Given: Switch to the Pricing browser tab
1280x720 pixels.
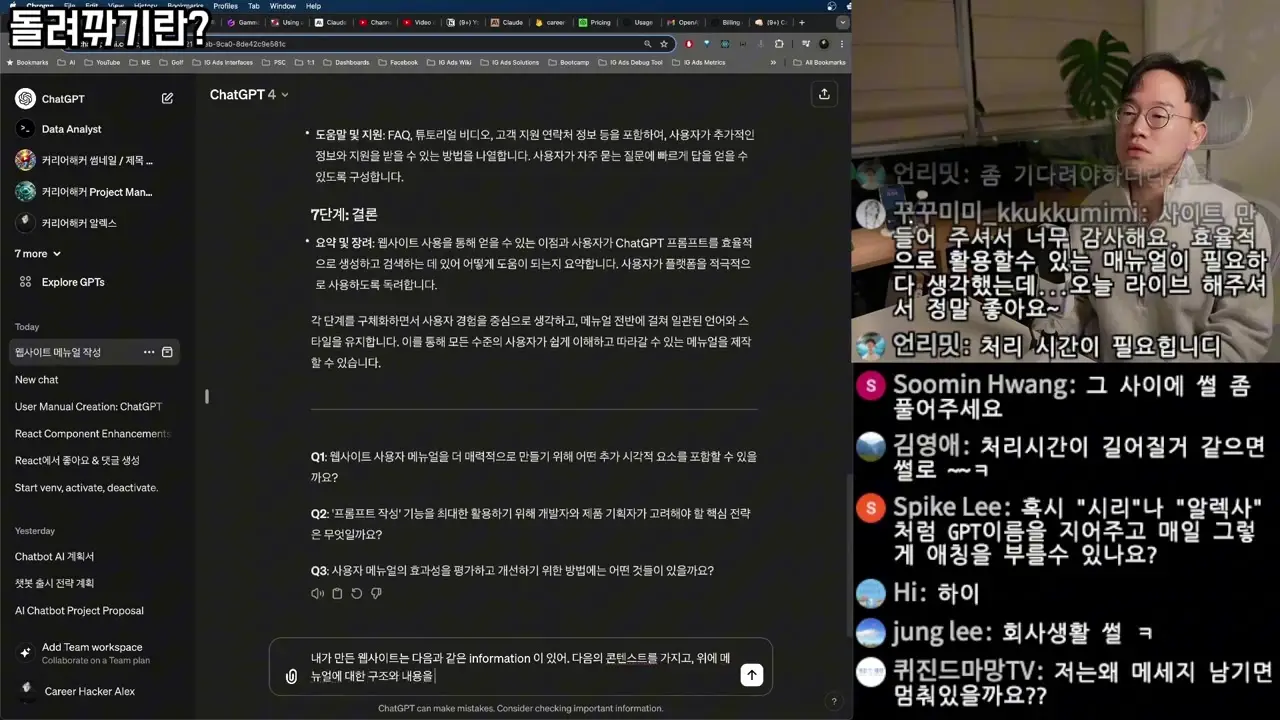Looking at the screenshot, I should click(x=595, y=22).
